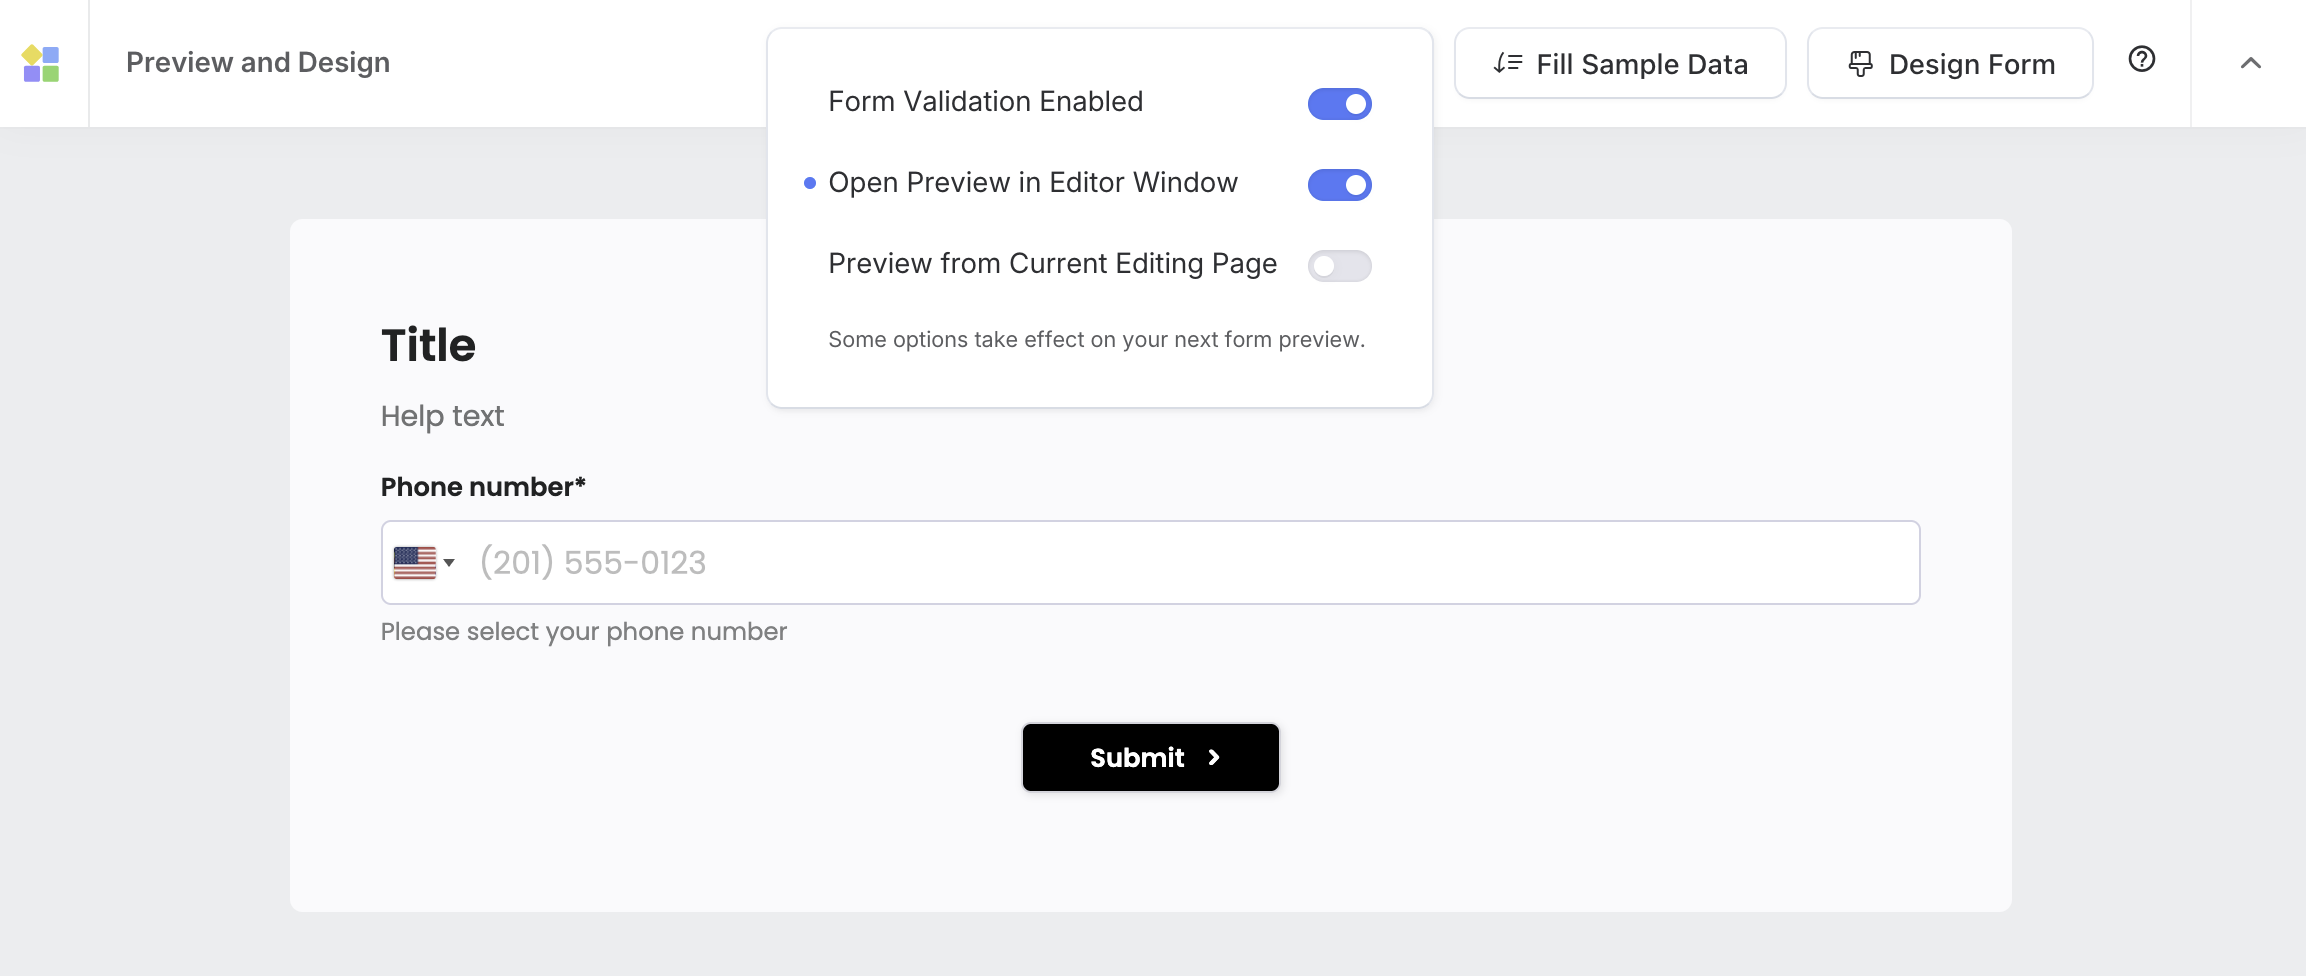This screenshot has width=2306, height=976.
Task: Select the "Preview from Current Editing Page" label
Action: (1052, 264)
